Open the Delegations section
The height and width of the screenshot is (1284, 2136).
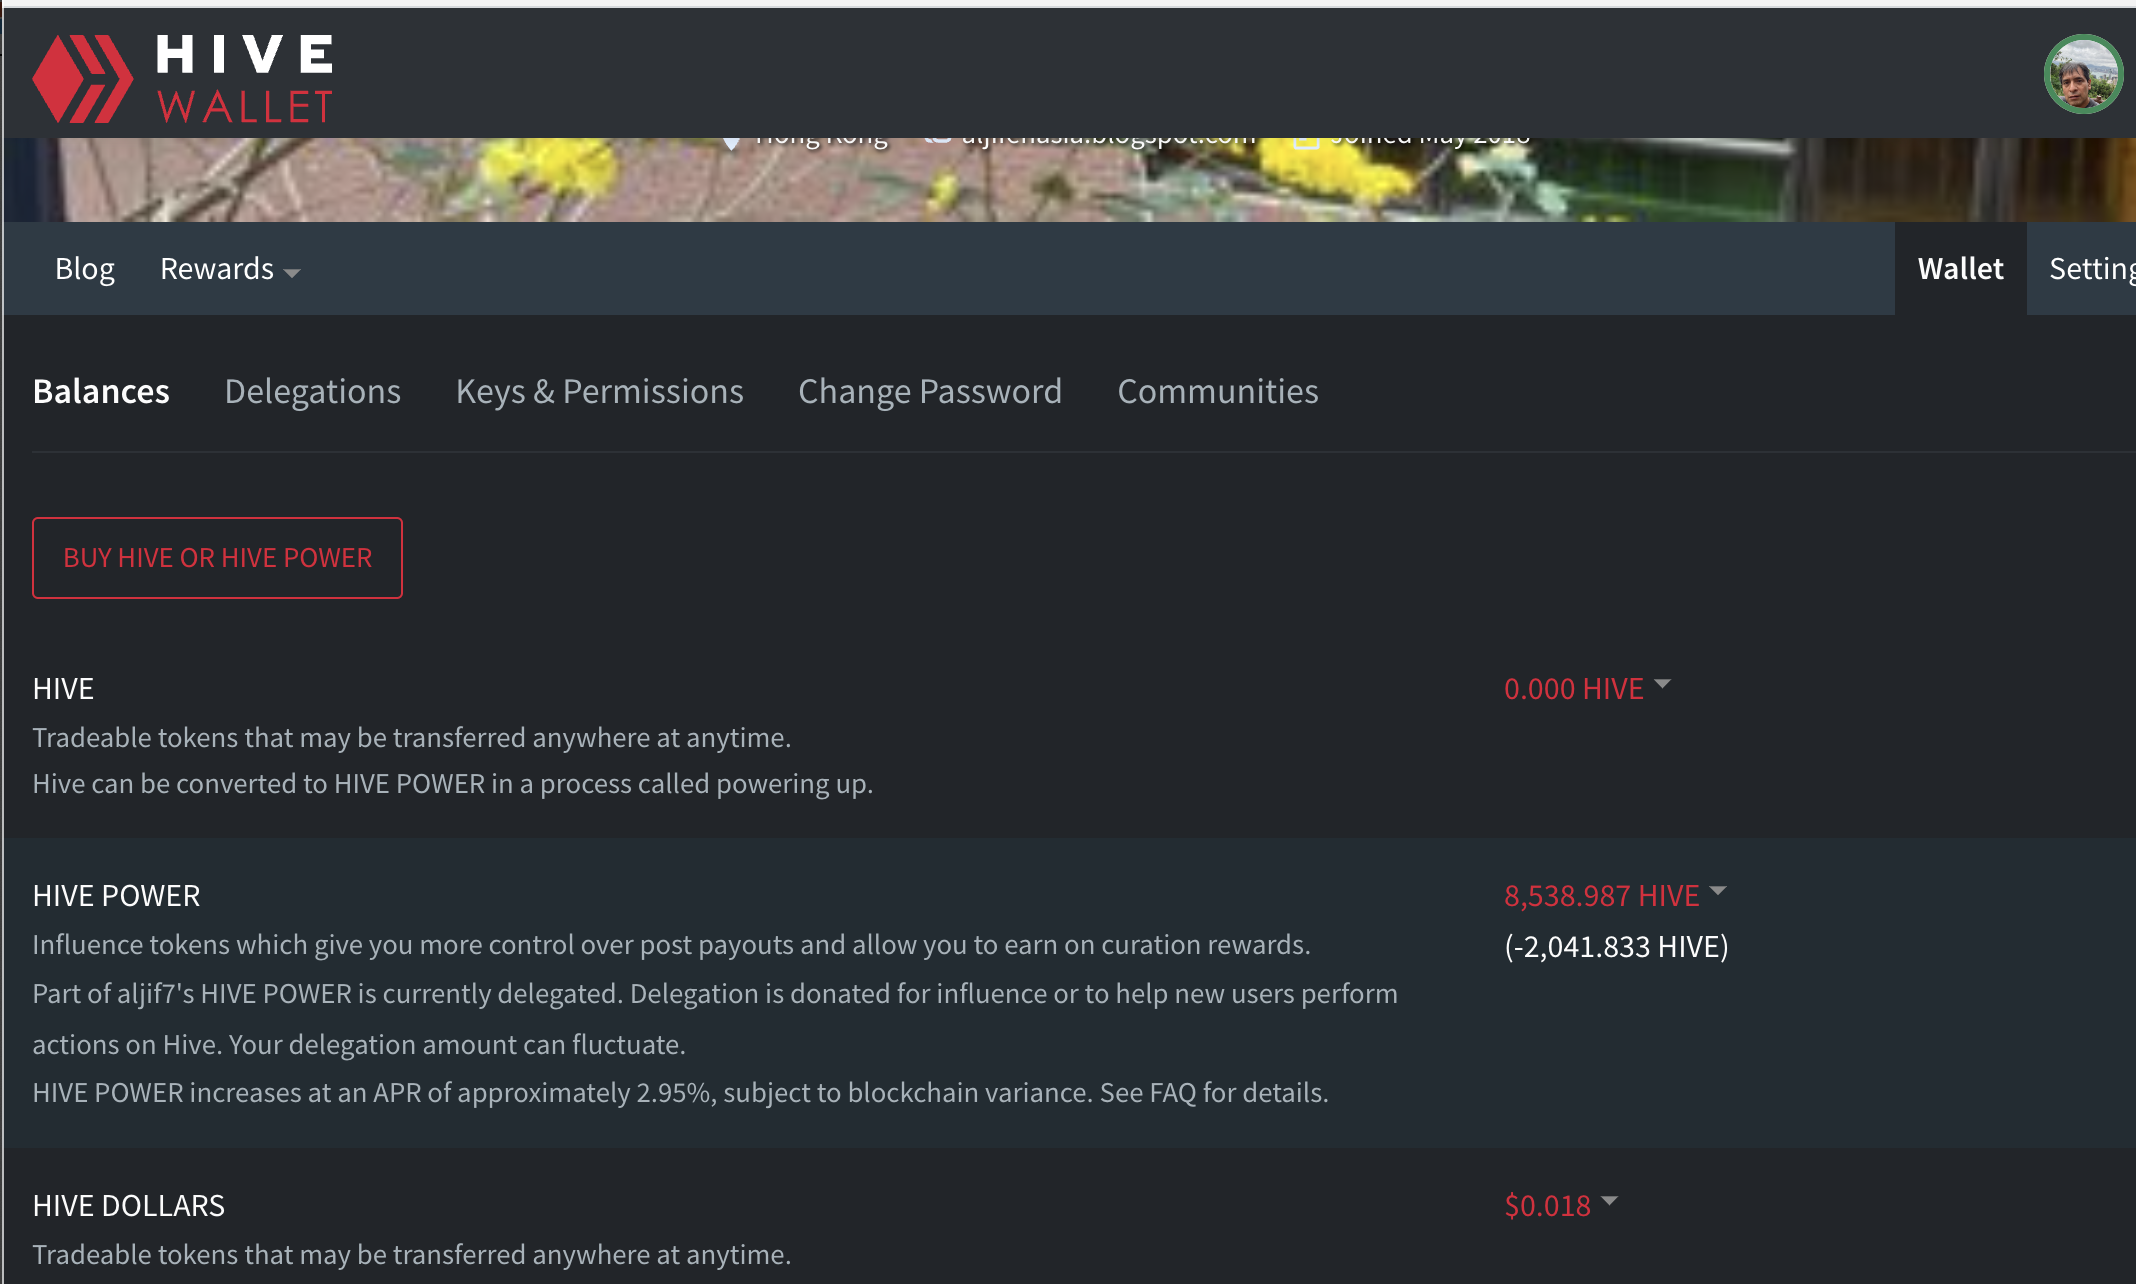click(x=312, y=391)
